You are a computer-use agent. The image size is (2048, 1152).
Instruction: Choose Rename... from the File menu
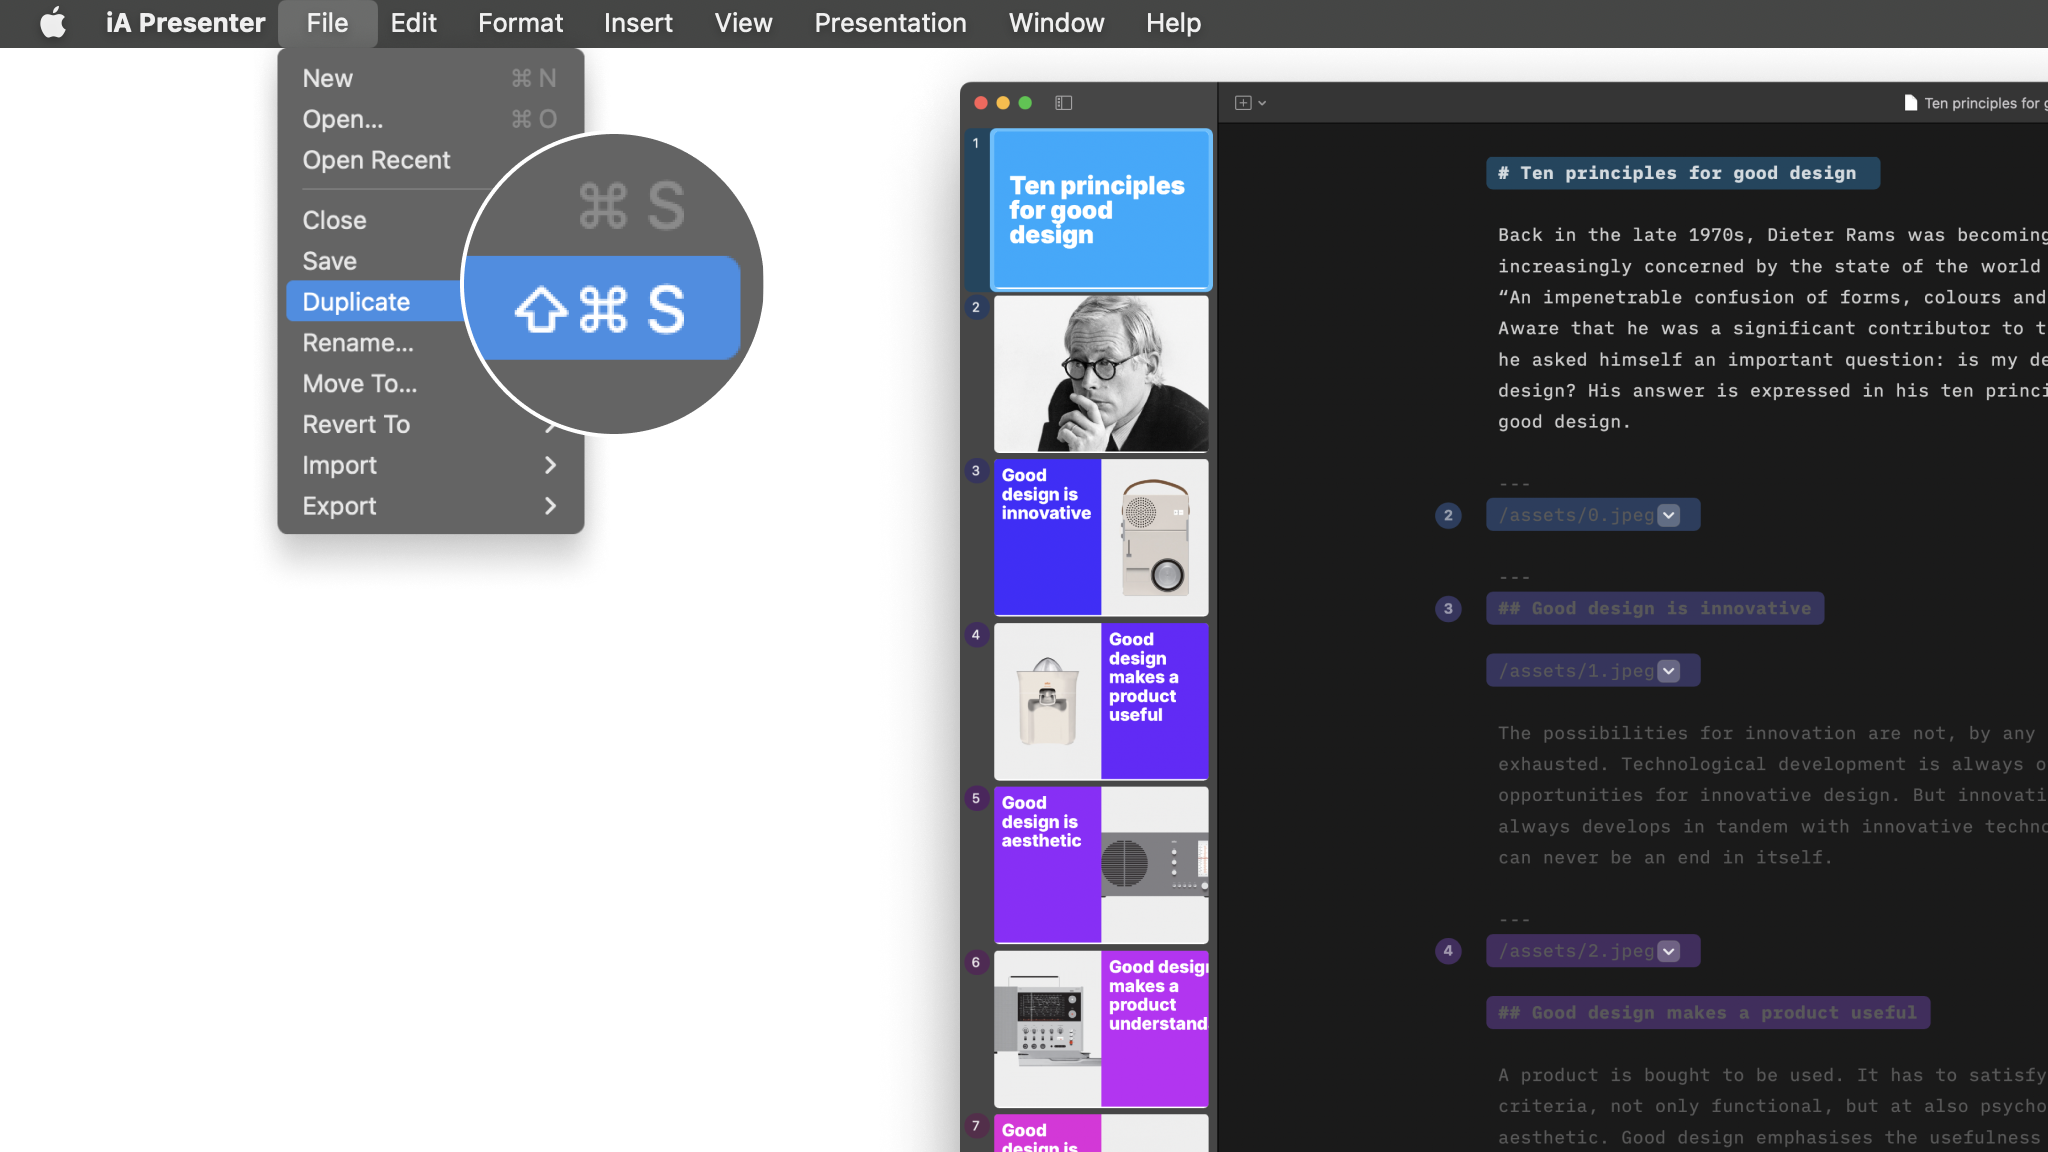point(358,342)
